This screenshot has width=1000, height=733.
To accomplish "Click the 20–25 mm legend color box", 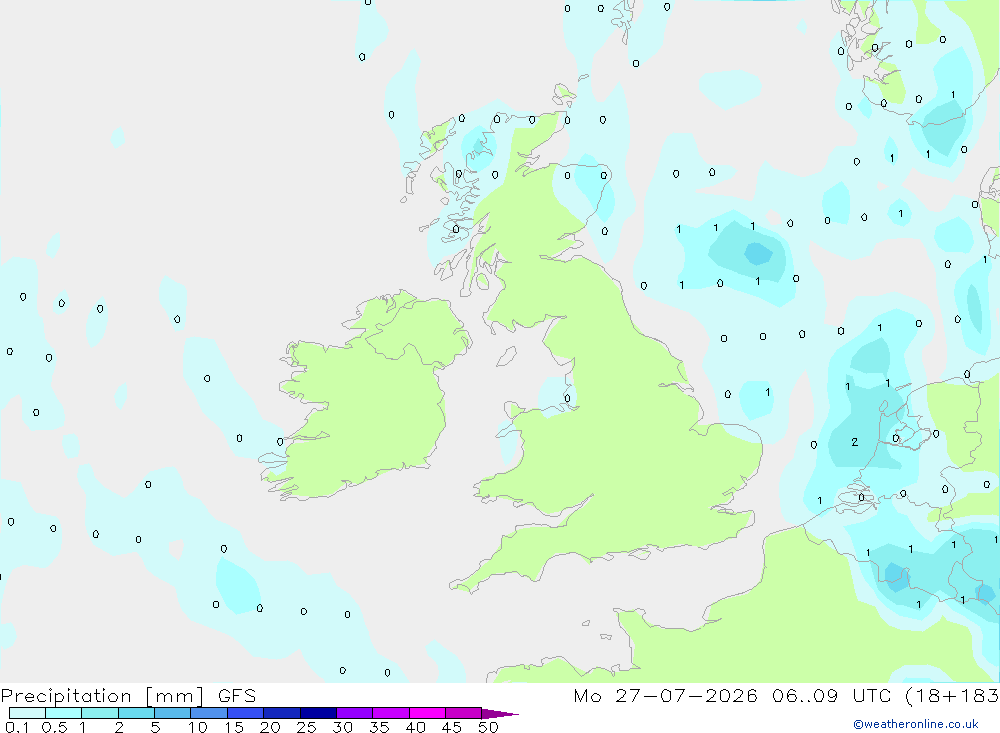I will click(x=282, y=713).
